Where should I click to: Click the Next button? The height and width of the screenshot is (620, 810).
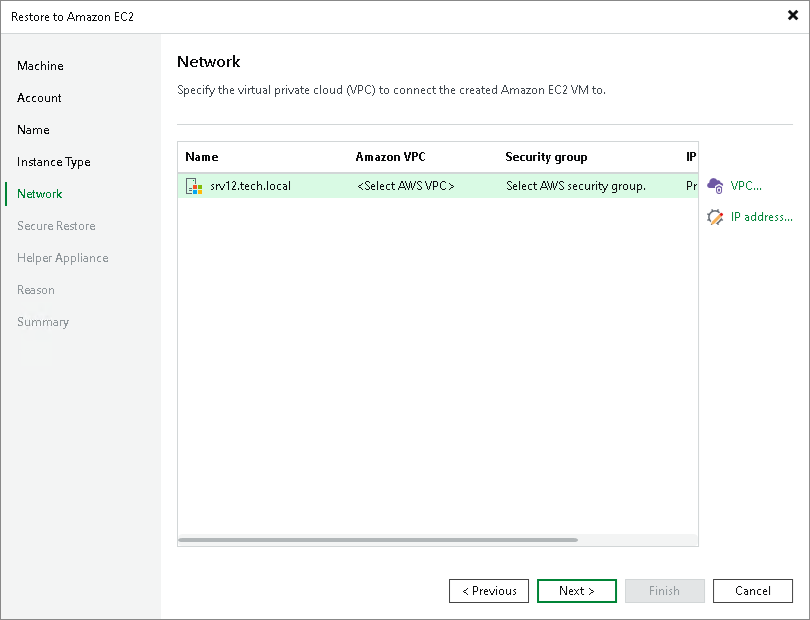pyautogui.click(x=577, y=591)
